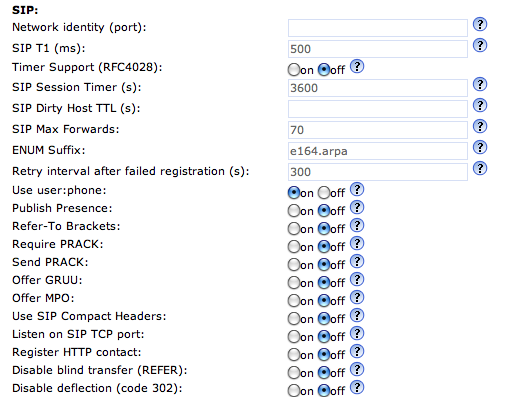Set Use user:phone to off
This screenshot has height=397, width=529.
[324, 193]
